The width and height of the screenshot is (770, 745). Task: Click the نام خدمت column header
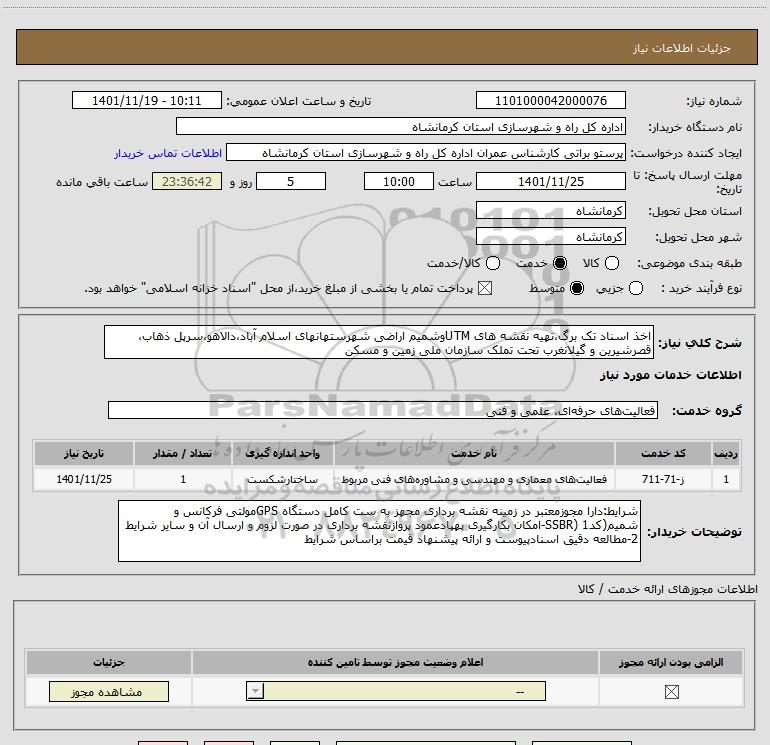(x=474, y=453)
